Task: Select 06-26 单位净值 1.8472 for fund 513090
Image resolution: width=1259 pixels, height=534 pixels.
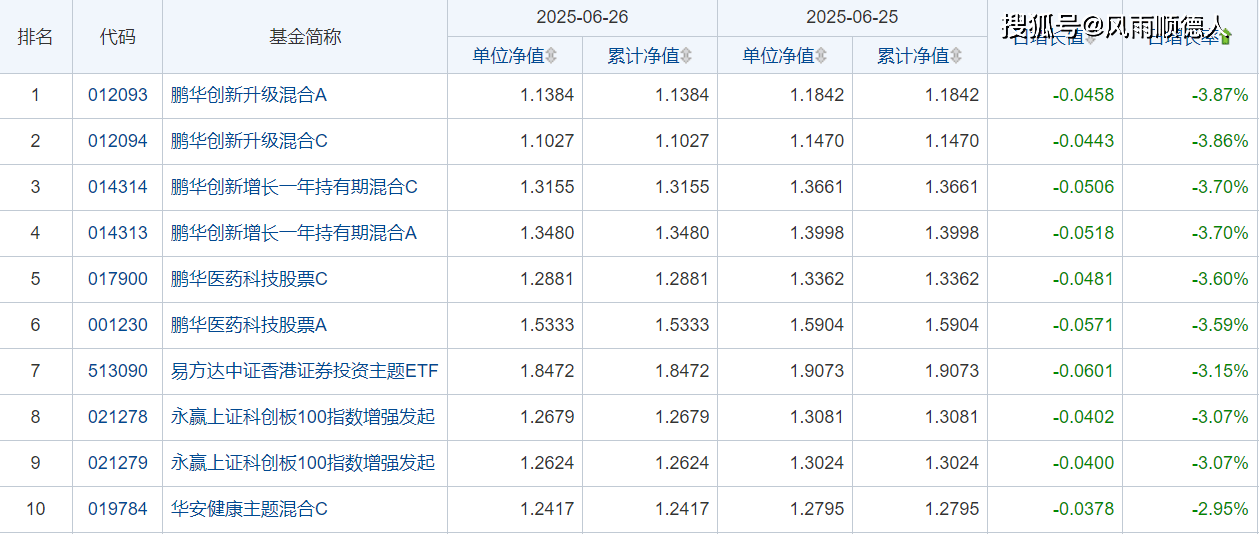Action: 547,371
